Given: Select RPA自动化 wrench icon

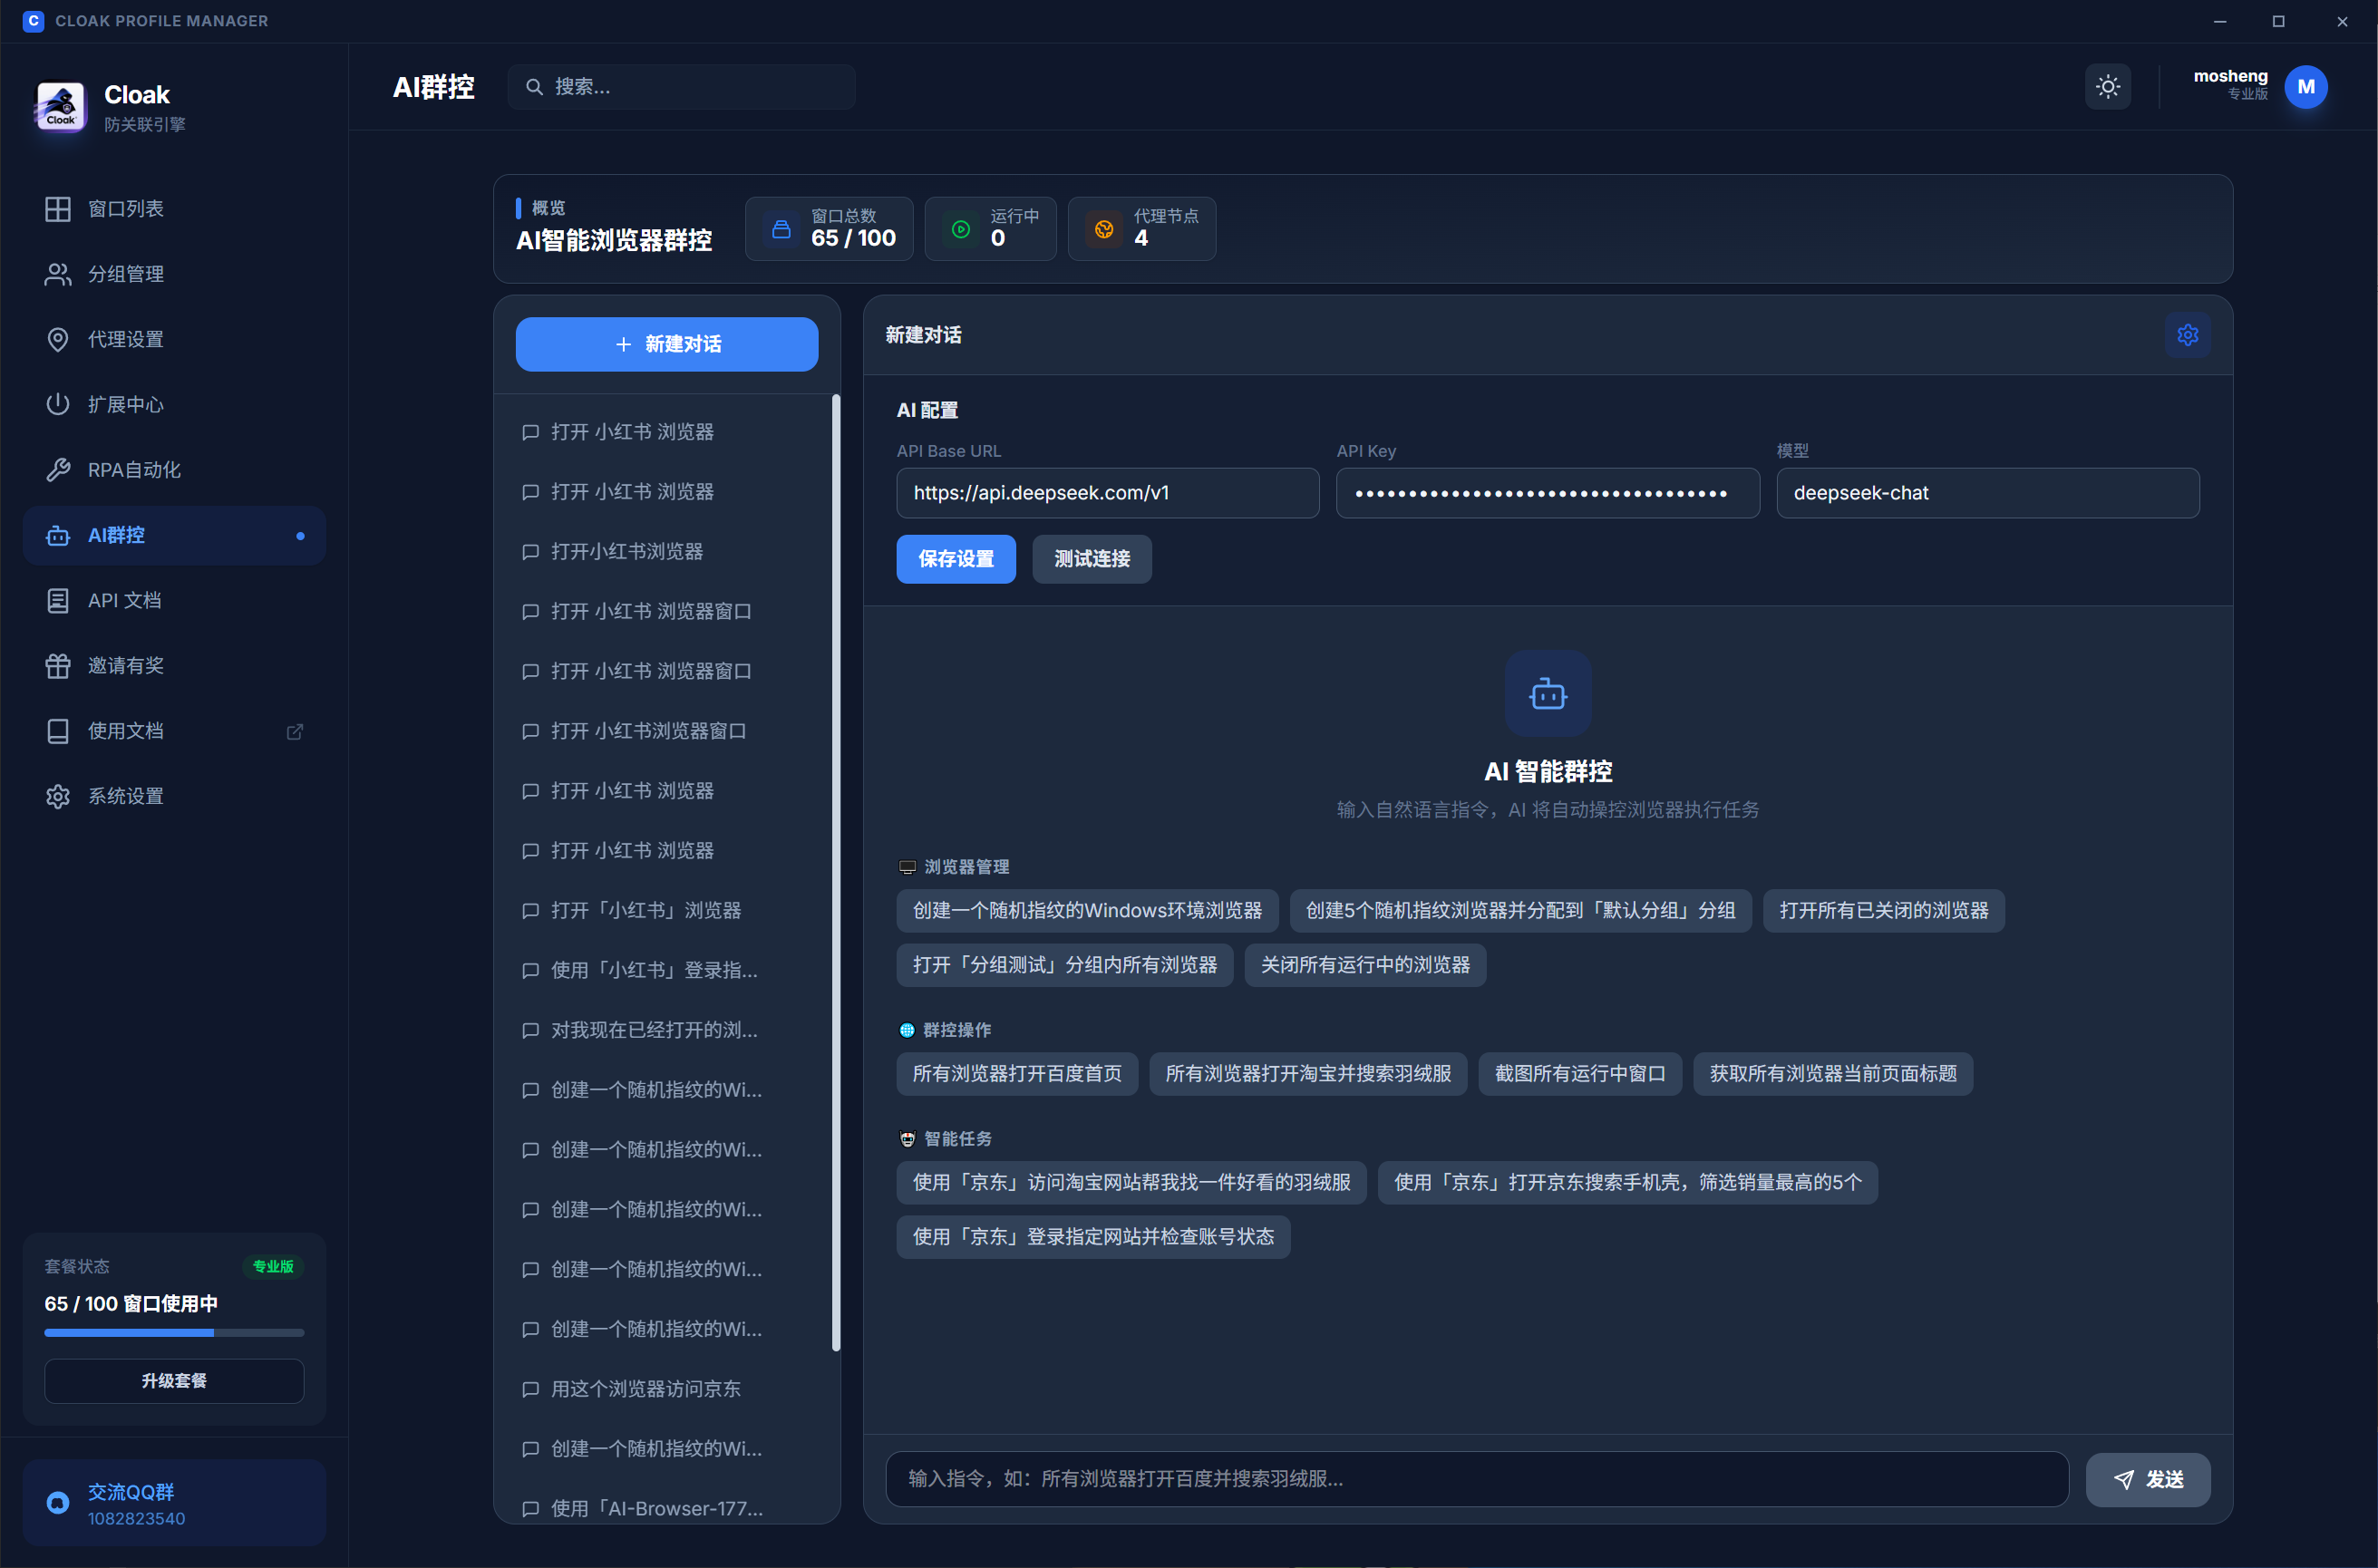Looking at the screenshot, I should 58,470.
